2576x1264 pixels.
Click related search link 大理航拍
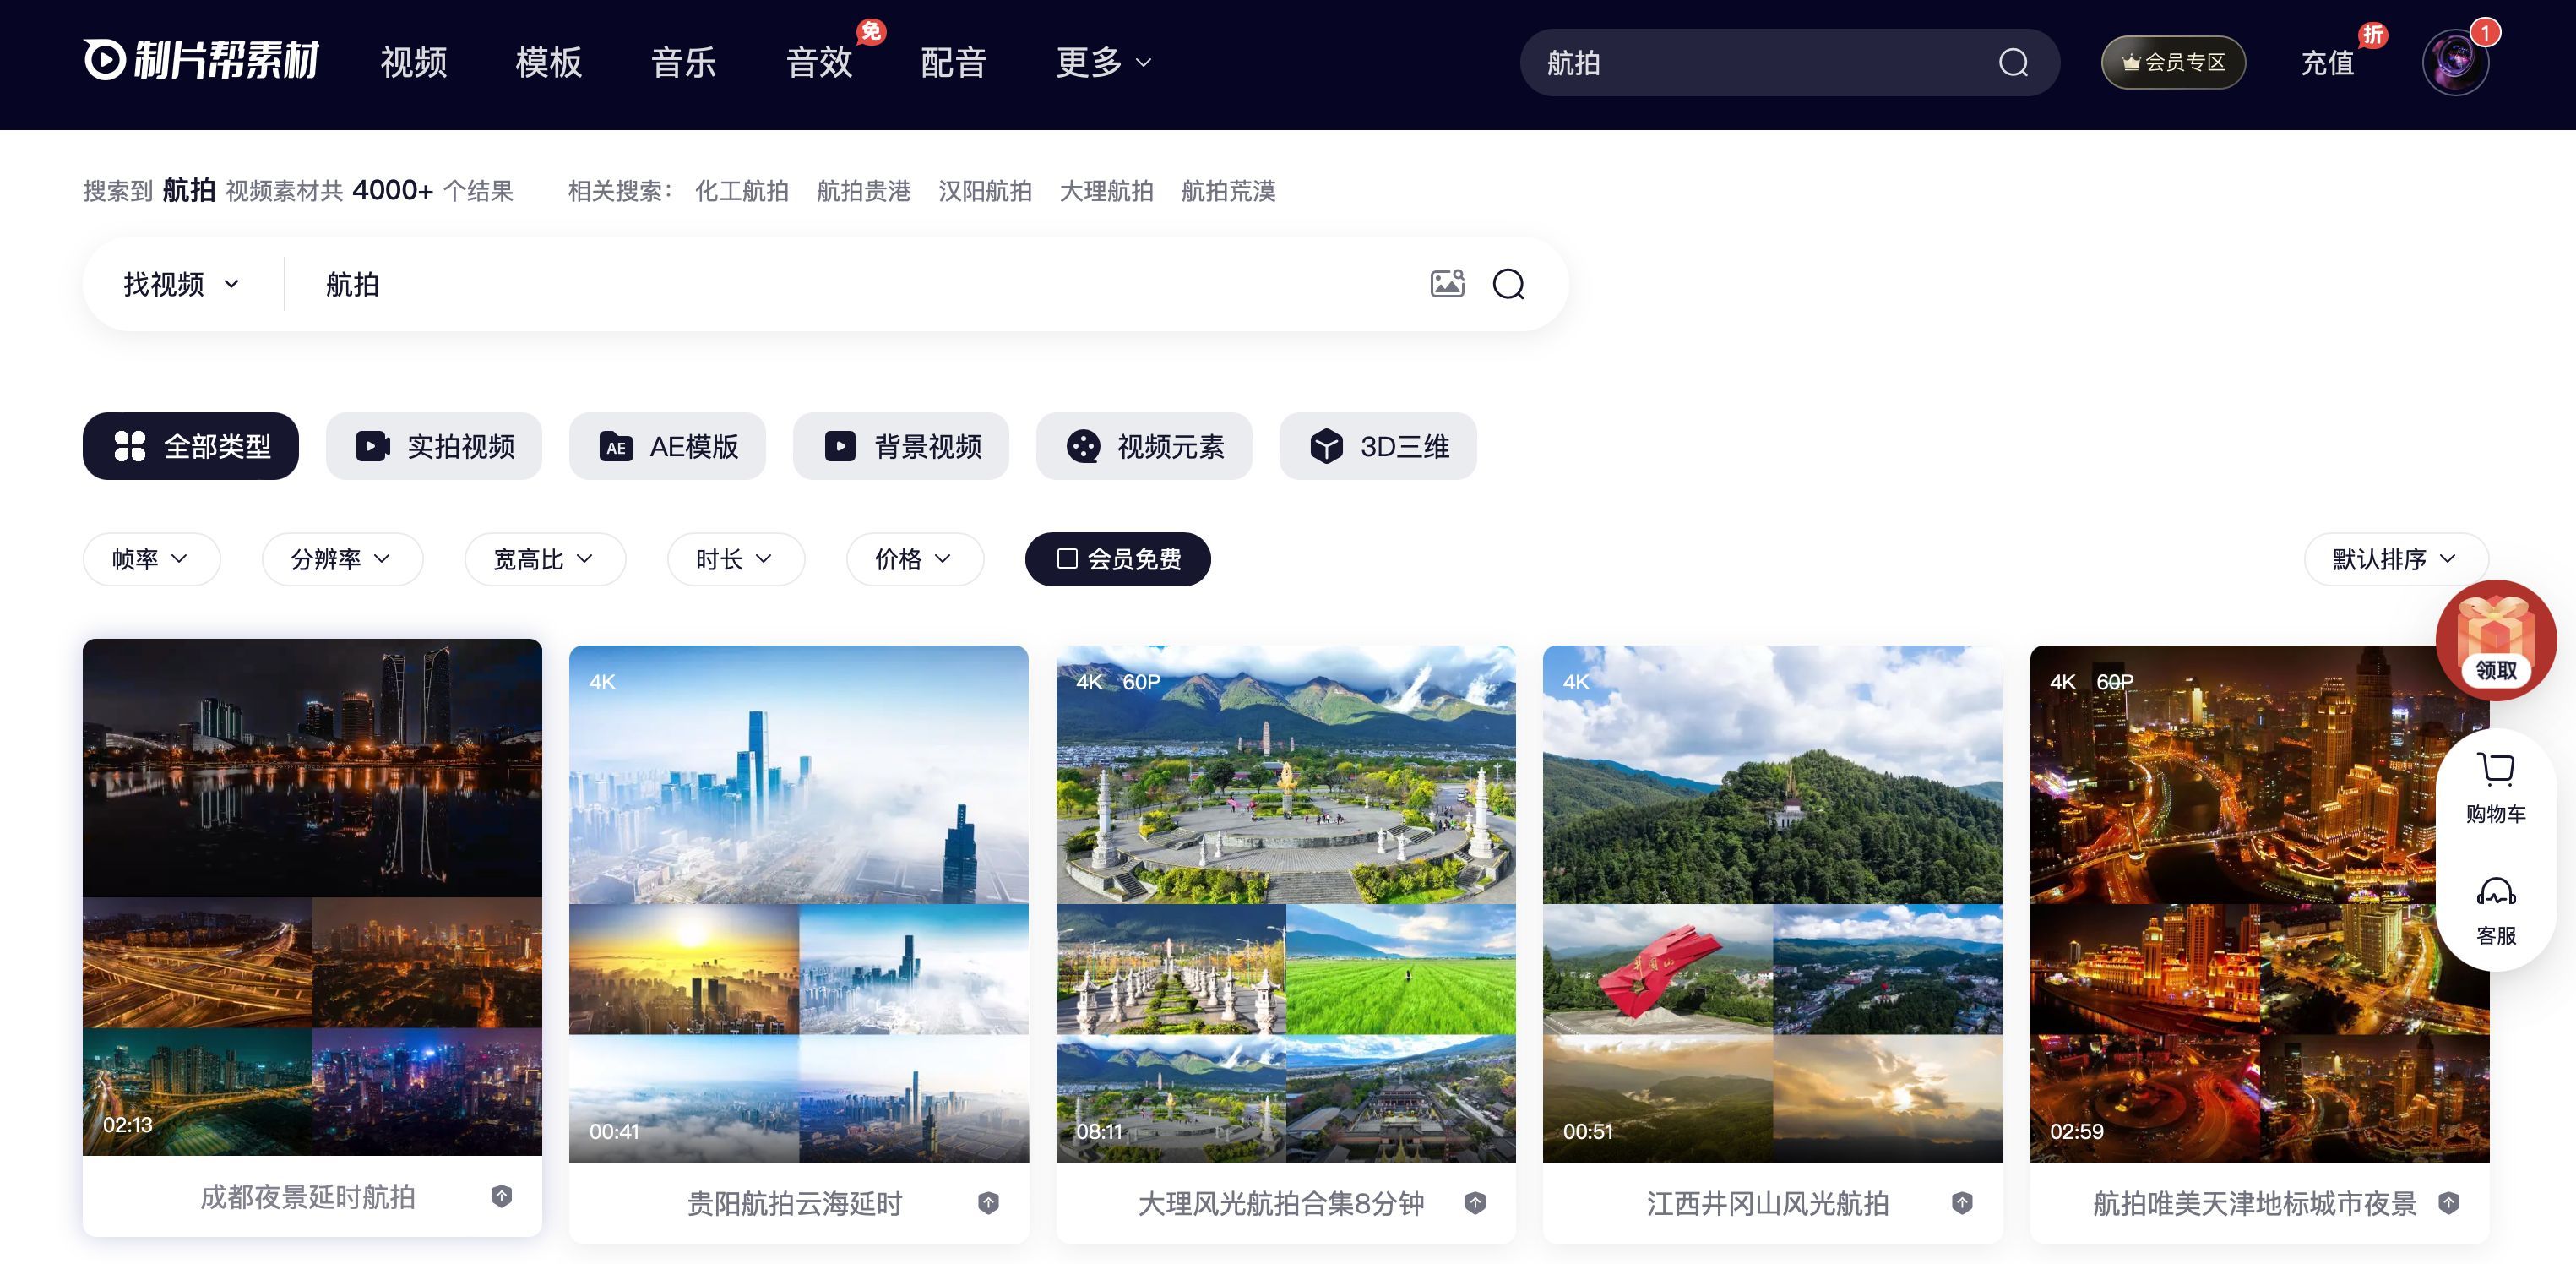(1106, 191)
